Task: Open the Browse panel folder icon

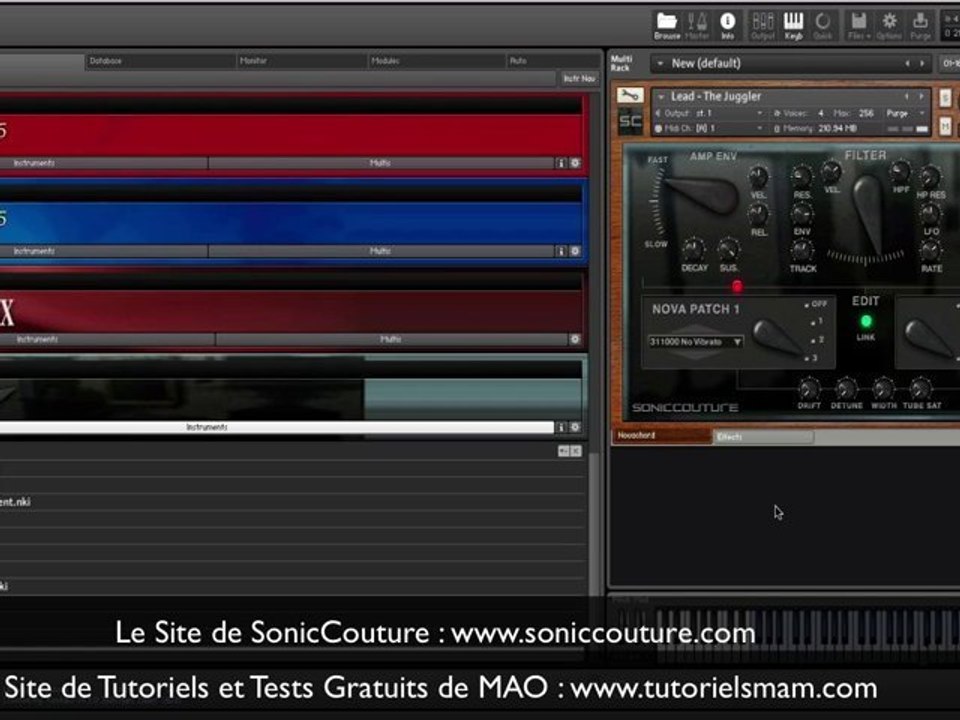Action: tap(667, 26)
